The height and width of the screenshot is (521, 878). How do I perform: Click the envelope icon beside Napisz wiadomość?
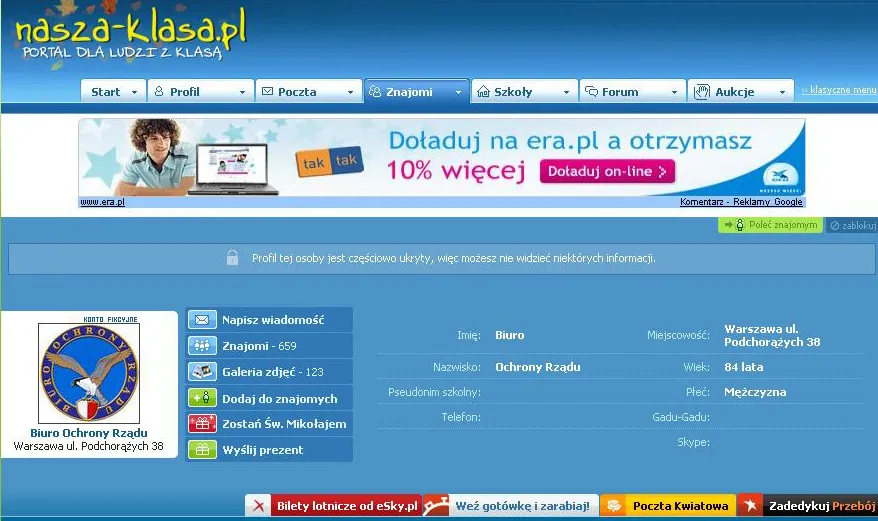(202, 320)
